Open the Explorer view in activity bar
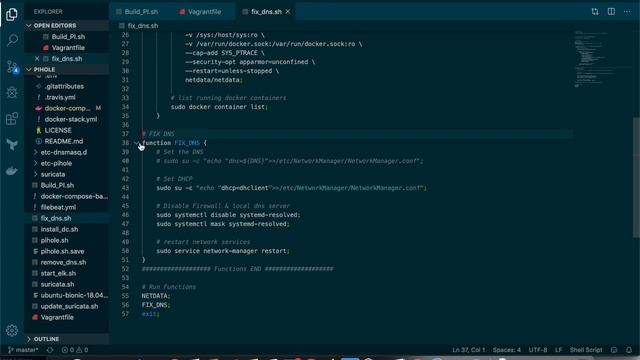The height and width of the screenshot is (360, 640). pyautogui.click(x=12, y=15)
